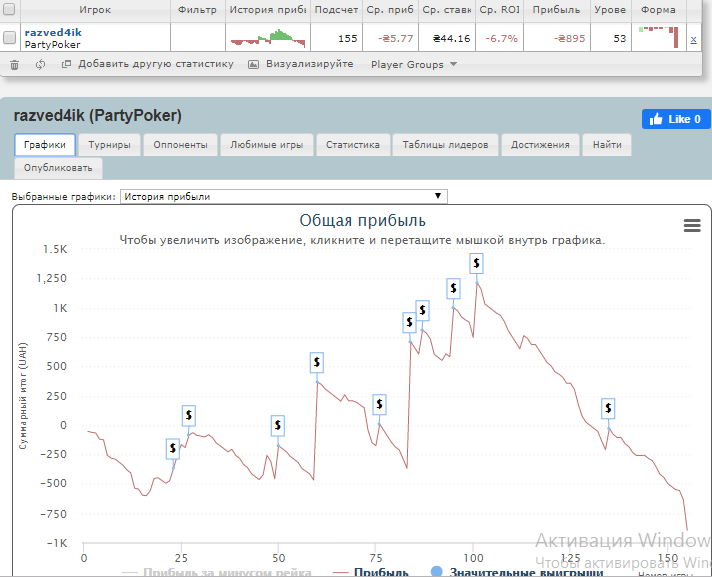Open the chart hamburger menu
The width and height of the screenshot is (712, 577).
pyautogui.click(x=692, y=226)
